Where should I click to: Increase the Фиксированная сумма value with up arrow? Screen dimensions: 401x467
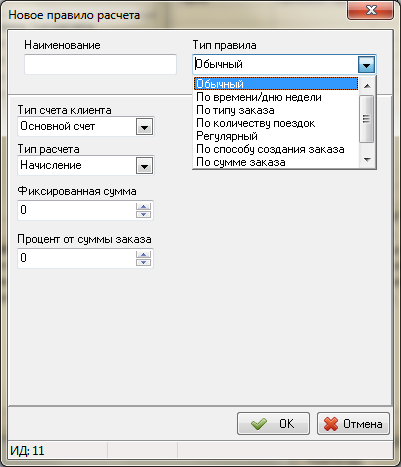pos(144,207)
